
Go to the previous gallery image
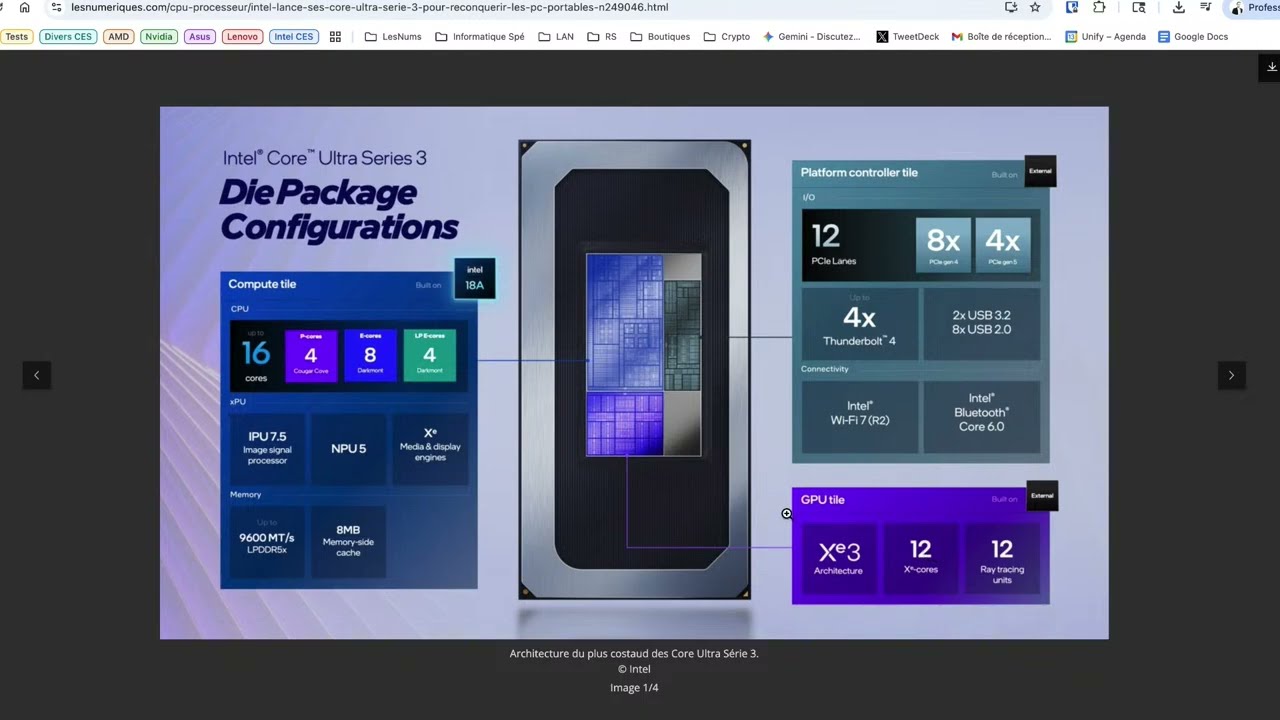click(x=37, y=375)
